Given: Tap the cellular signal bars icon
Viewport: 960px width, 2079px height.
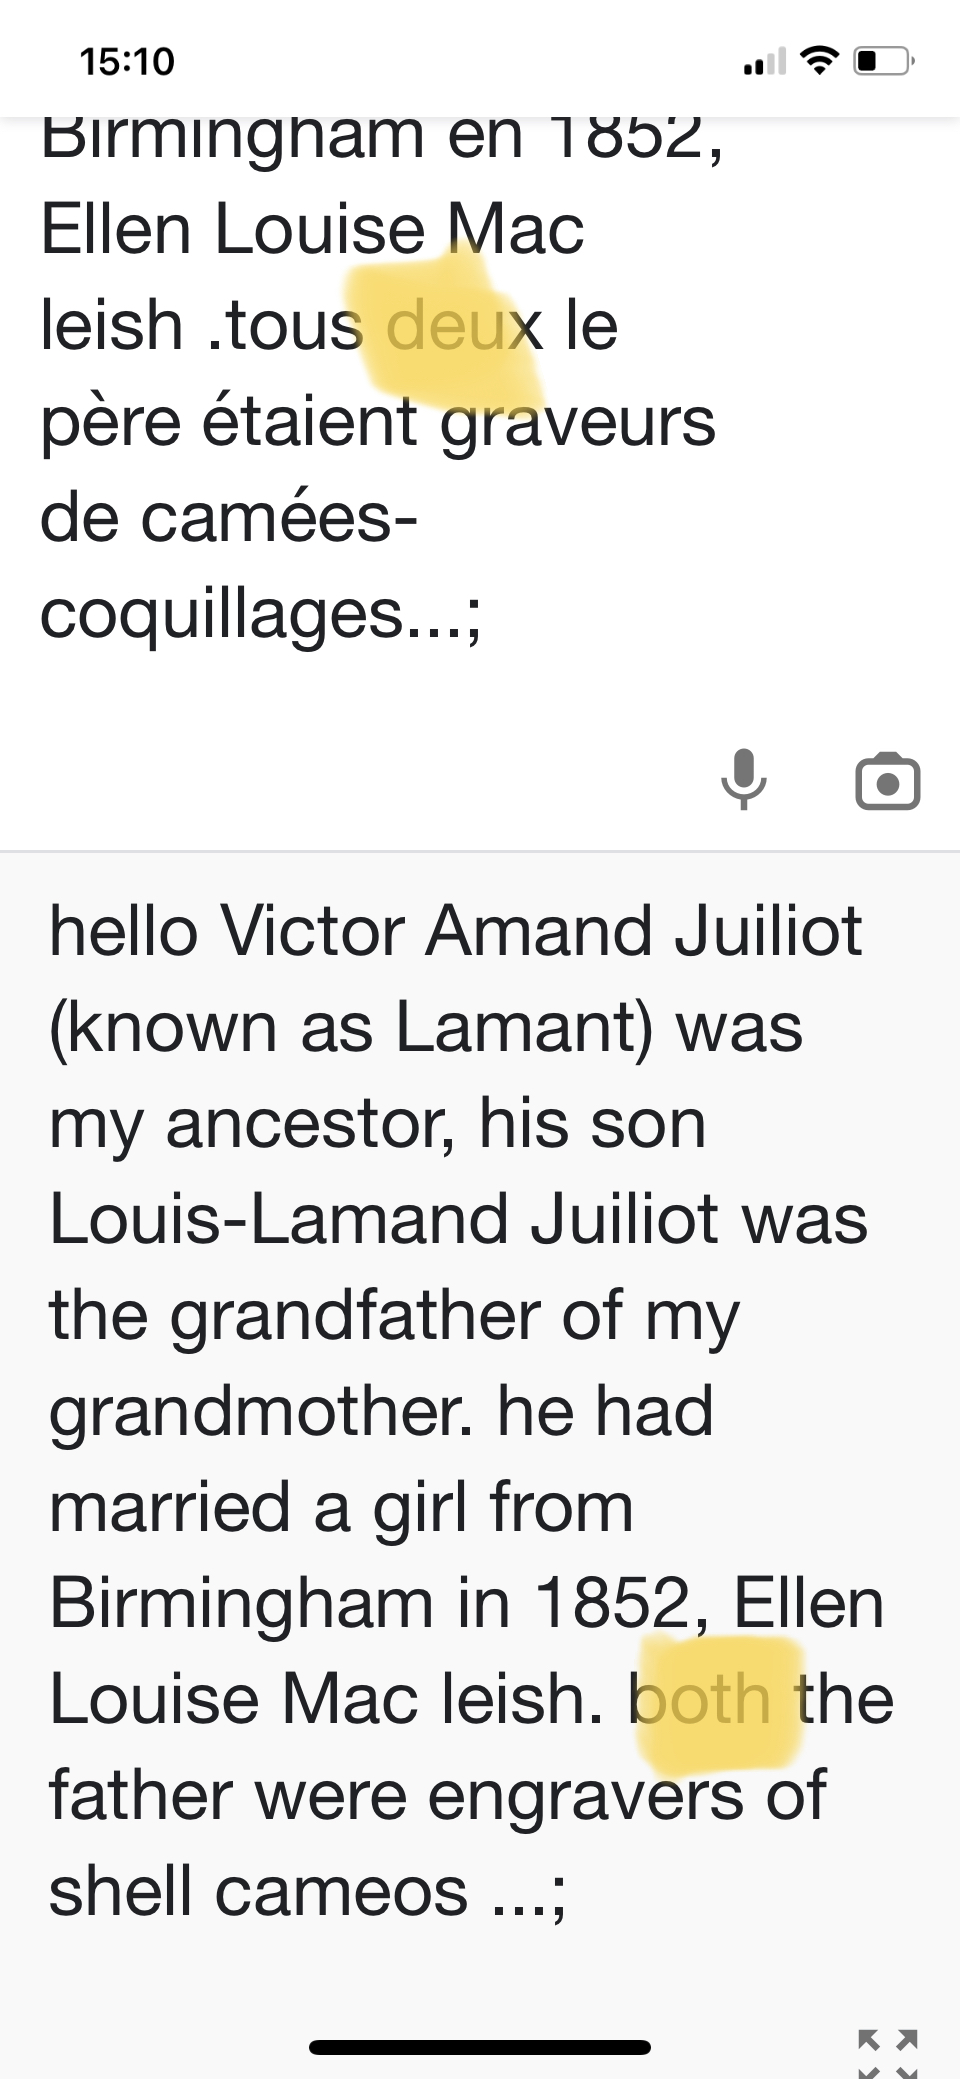Looking at the screenshot, I should coord(765,62).
